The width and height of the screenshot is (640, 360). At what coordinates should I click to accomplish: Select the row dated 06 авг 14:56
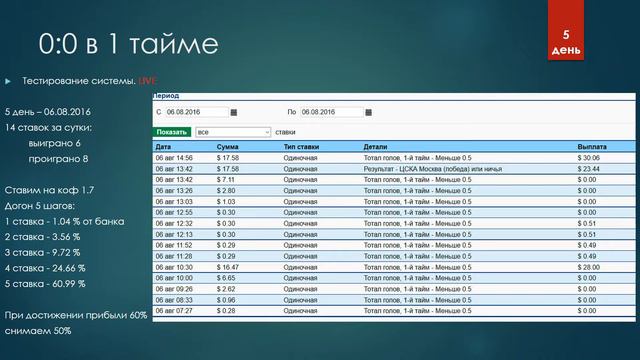394,158
